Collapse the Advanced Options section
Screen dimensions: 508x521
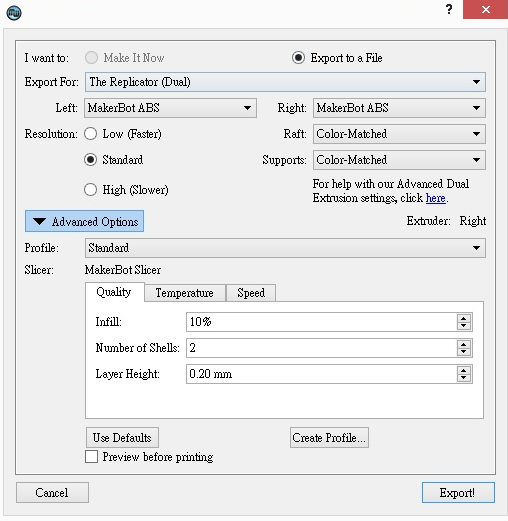[84, 221]
